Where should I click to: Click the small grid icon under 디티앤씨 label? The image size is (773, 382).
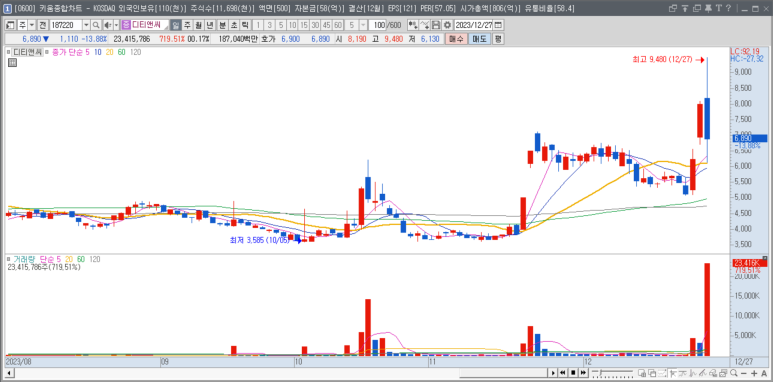pyautogui.click(x=12, y=62)
